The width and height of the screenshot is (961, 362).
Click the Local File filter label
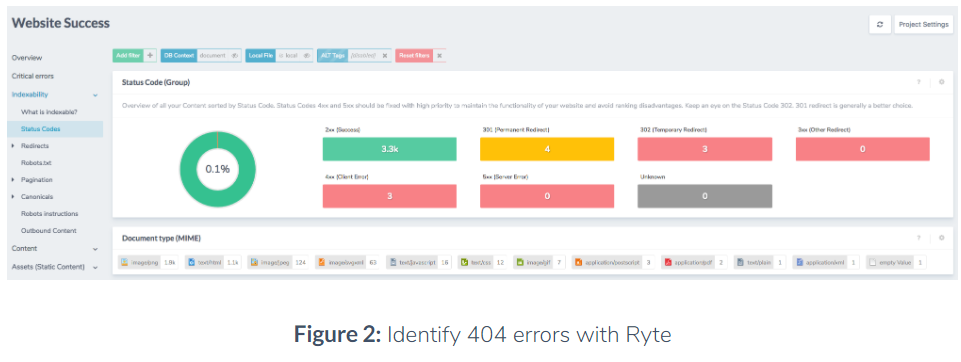pos(260,55)
